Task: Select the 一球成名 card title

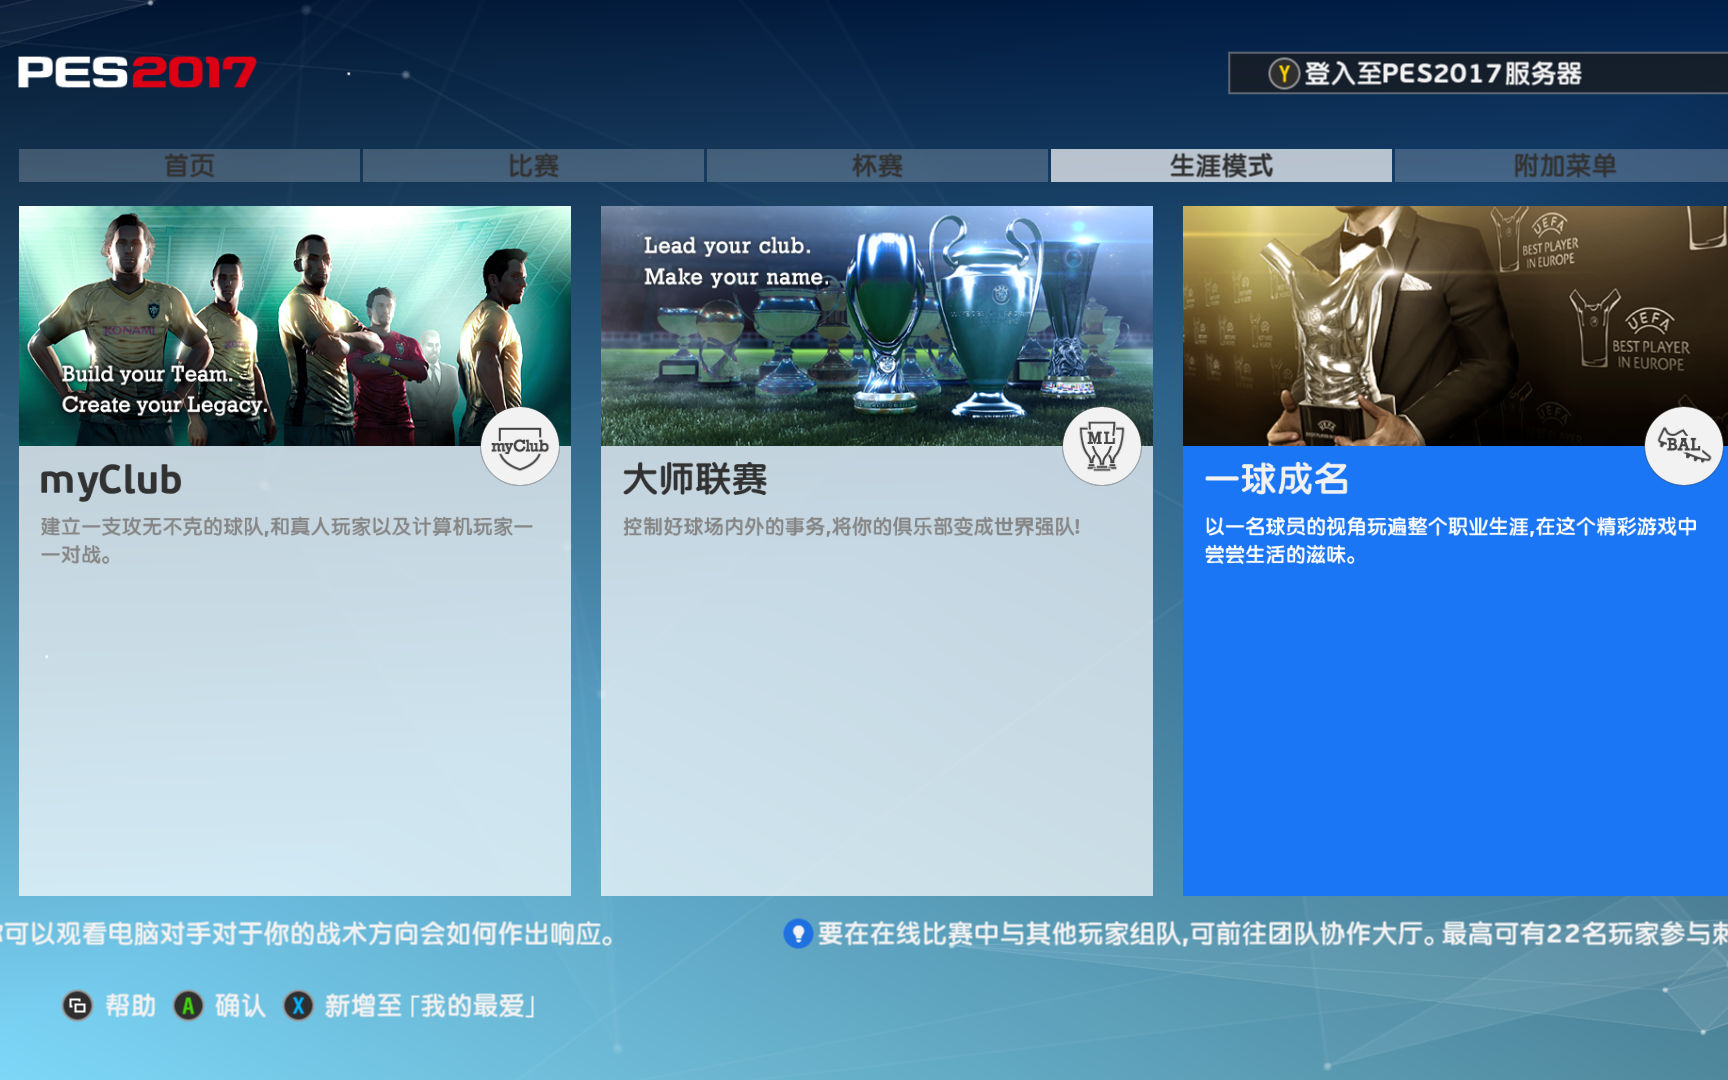Action: coord(1277,479)
